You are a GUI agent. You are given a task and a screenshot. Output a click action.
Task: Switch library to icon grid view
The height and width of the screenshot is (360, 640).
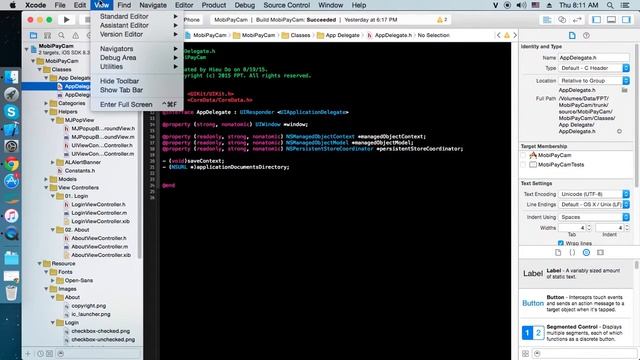tap(525, 353)
